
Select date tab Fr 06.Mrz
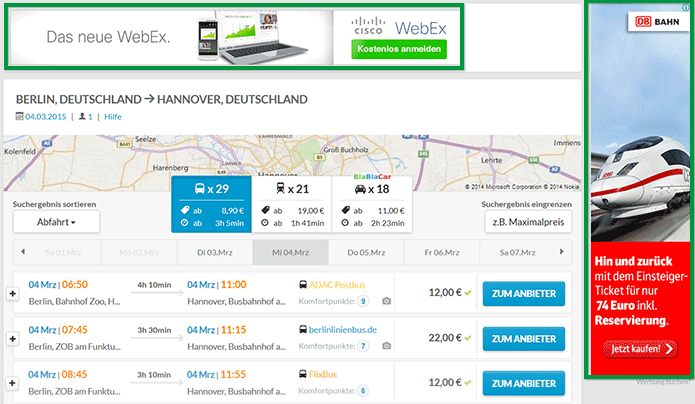point(442,252)
